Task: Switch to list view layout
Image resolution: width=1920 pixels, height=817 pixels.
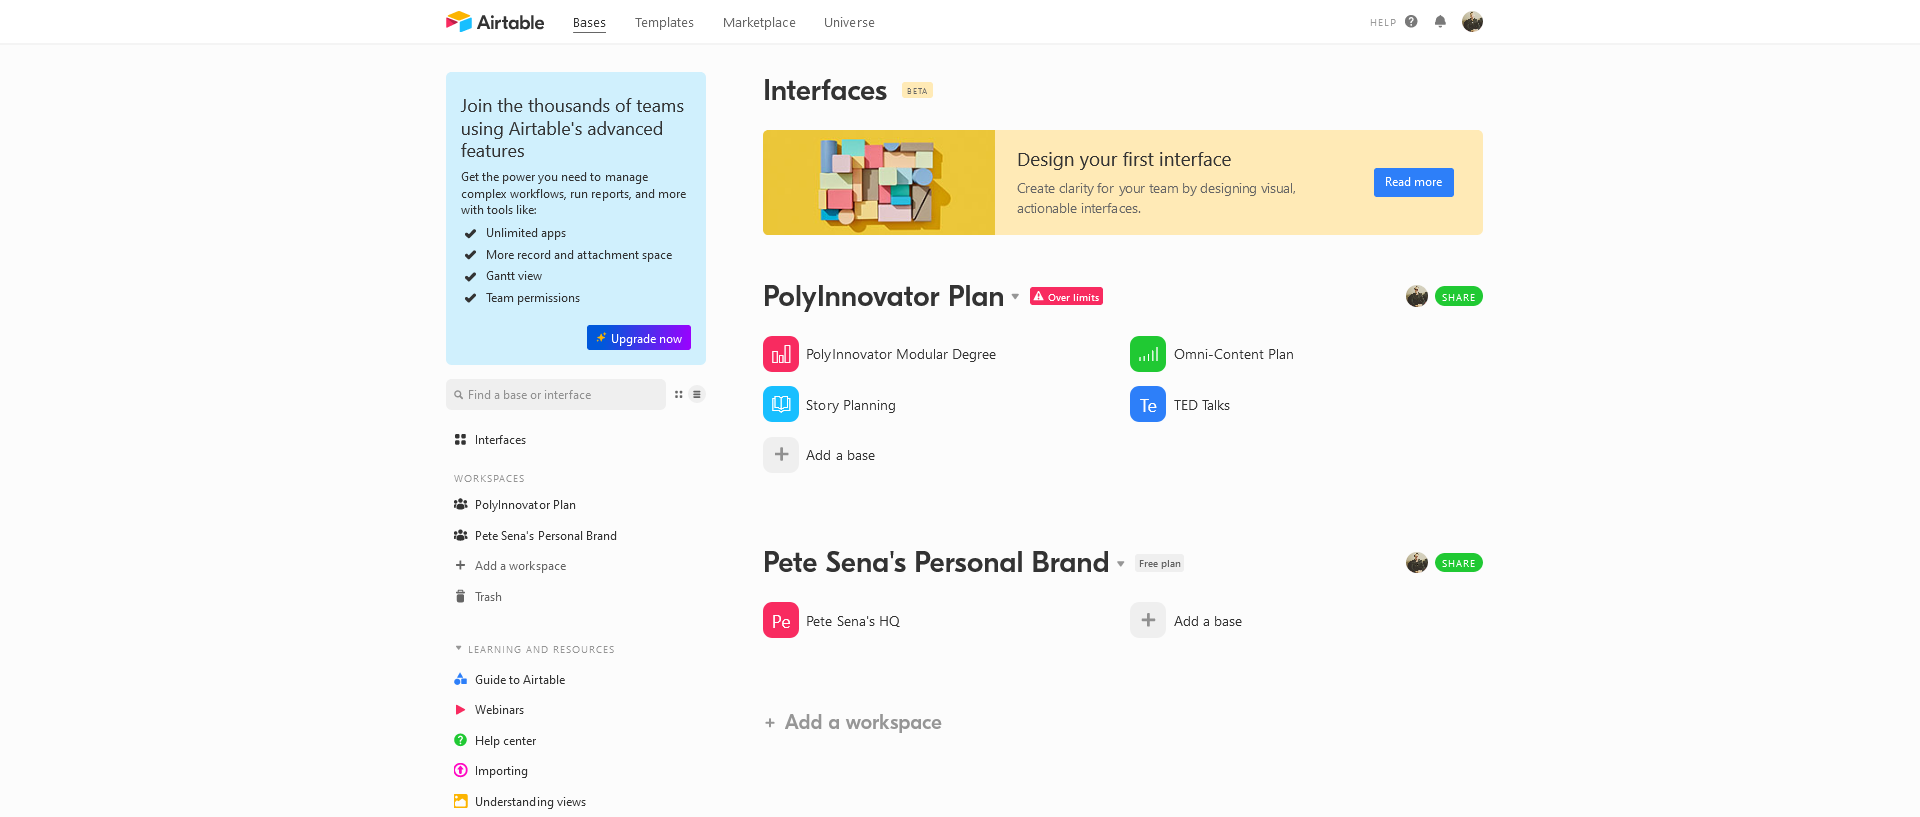Action: click(x=697, y=394)
